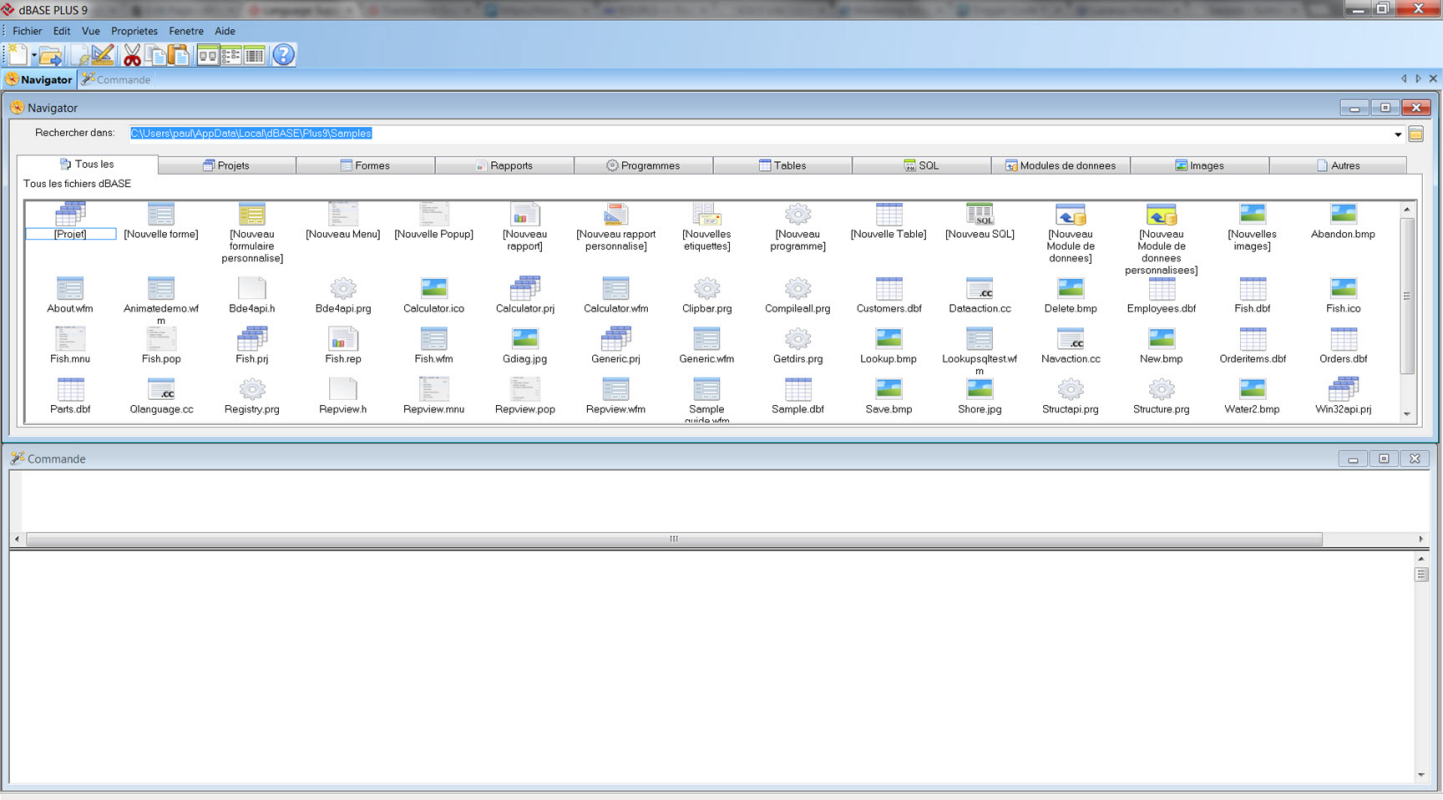Select the [Nouveau SQL] icon
The image size is (1443, 800).
click(x=980, y=213)
